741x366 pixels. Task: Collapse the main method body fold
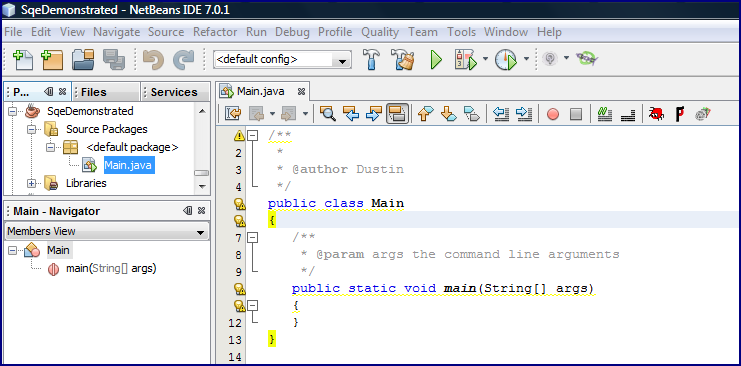(253, 305)
